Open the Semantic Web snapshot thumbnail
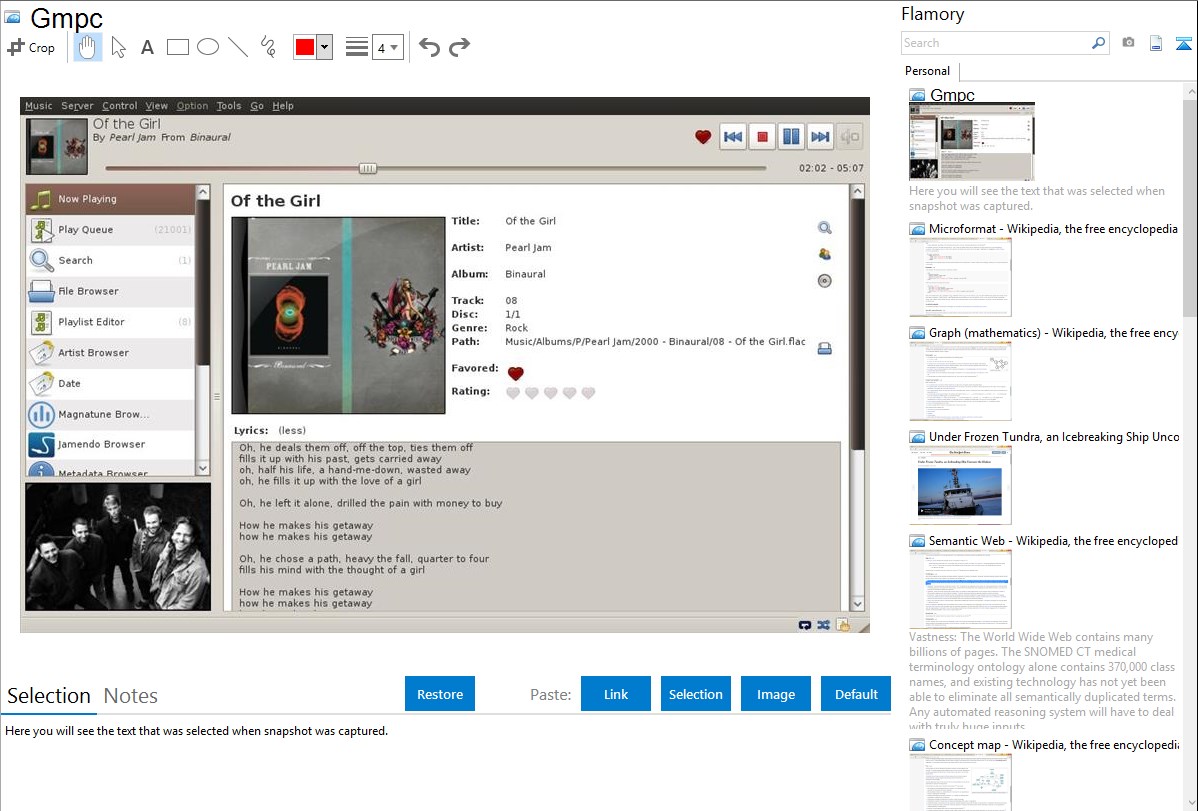 tap(960, 588)
